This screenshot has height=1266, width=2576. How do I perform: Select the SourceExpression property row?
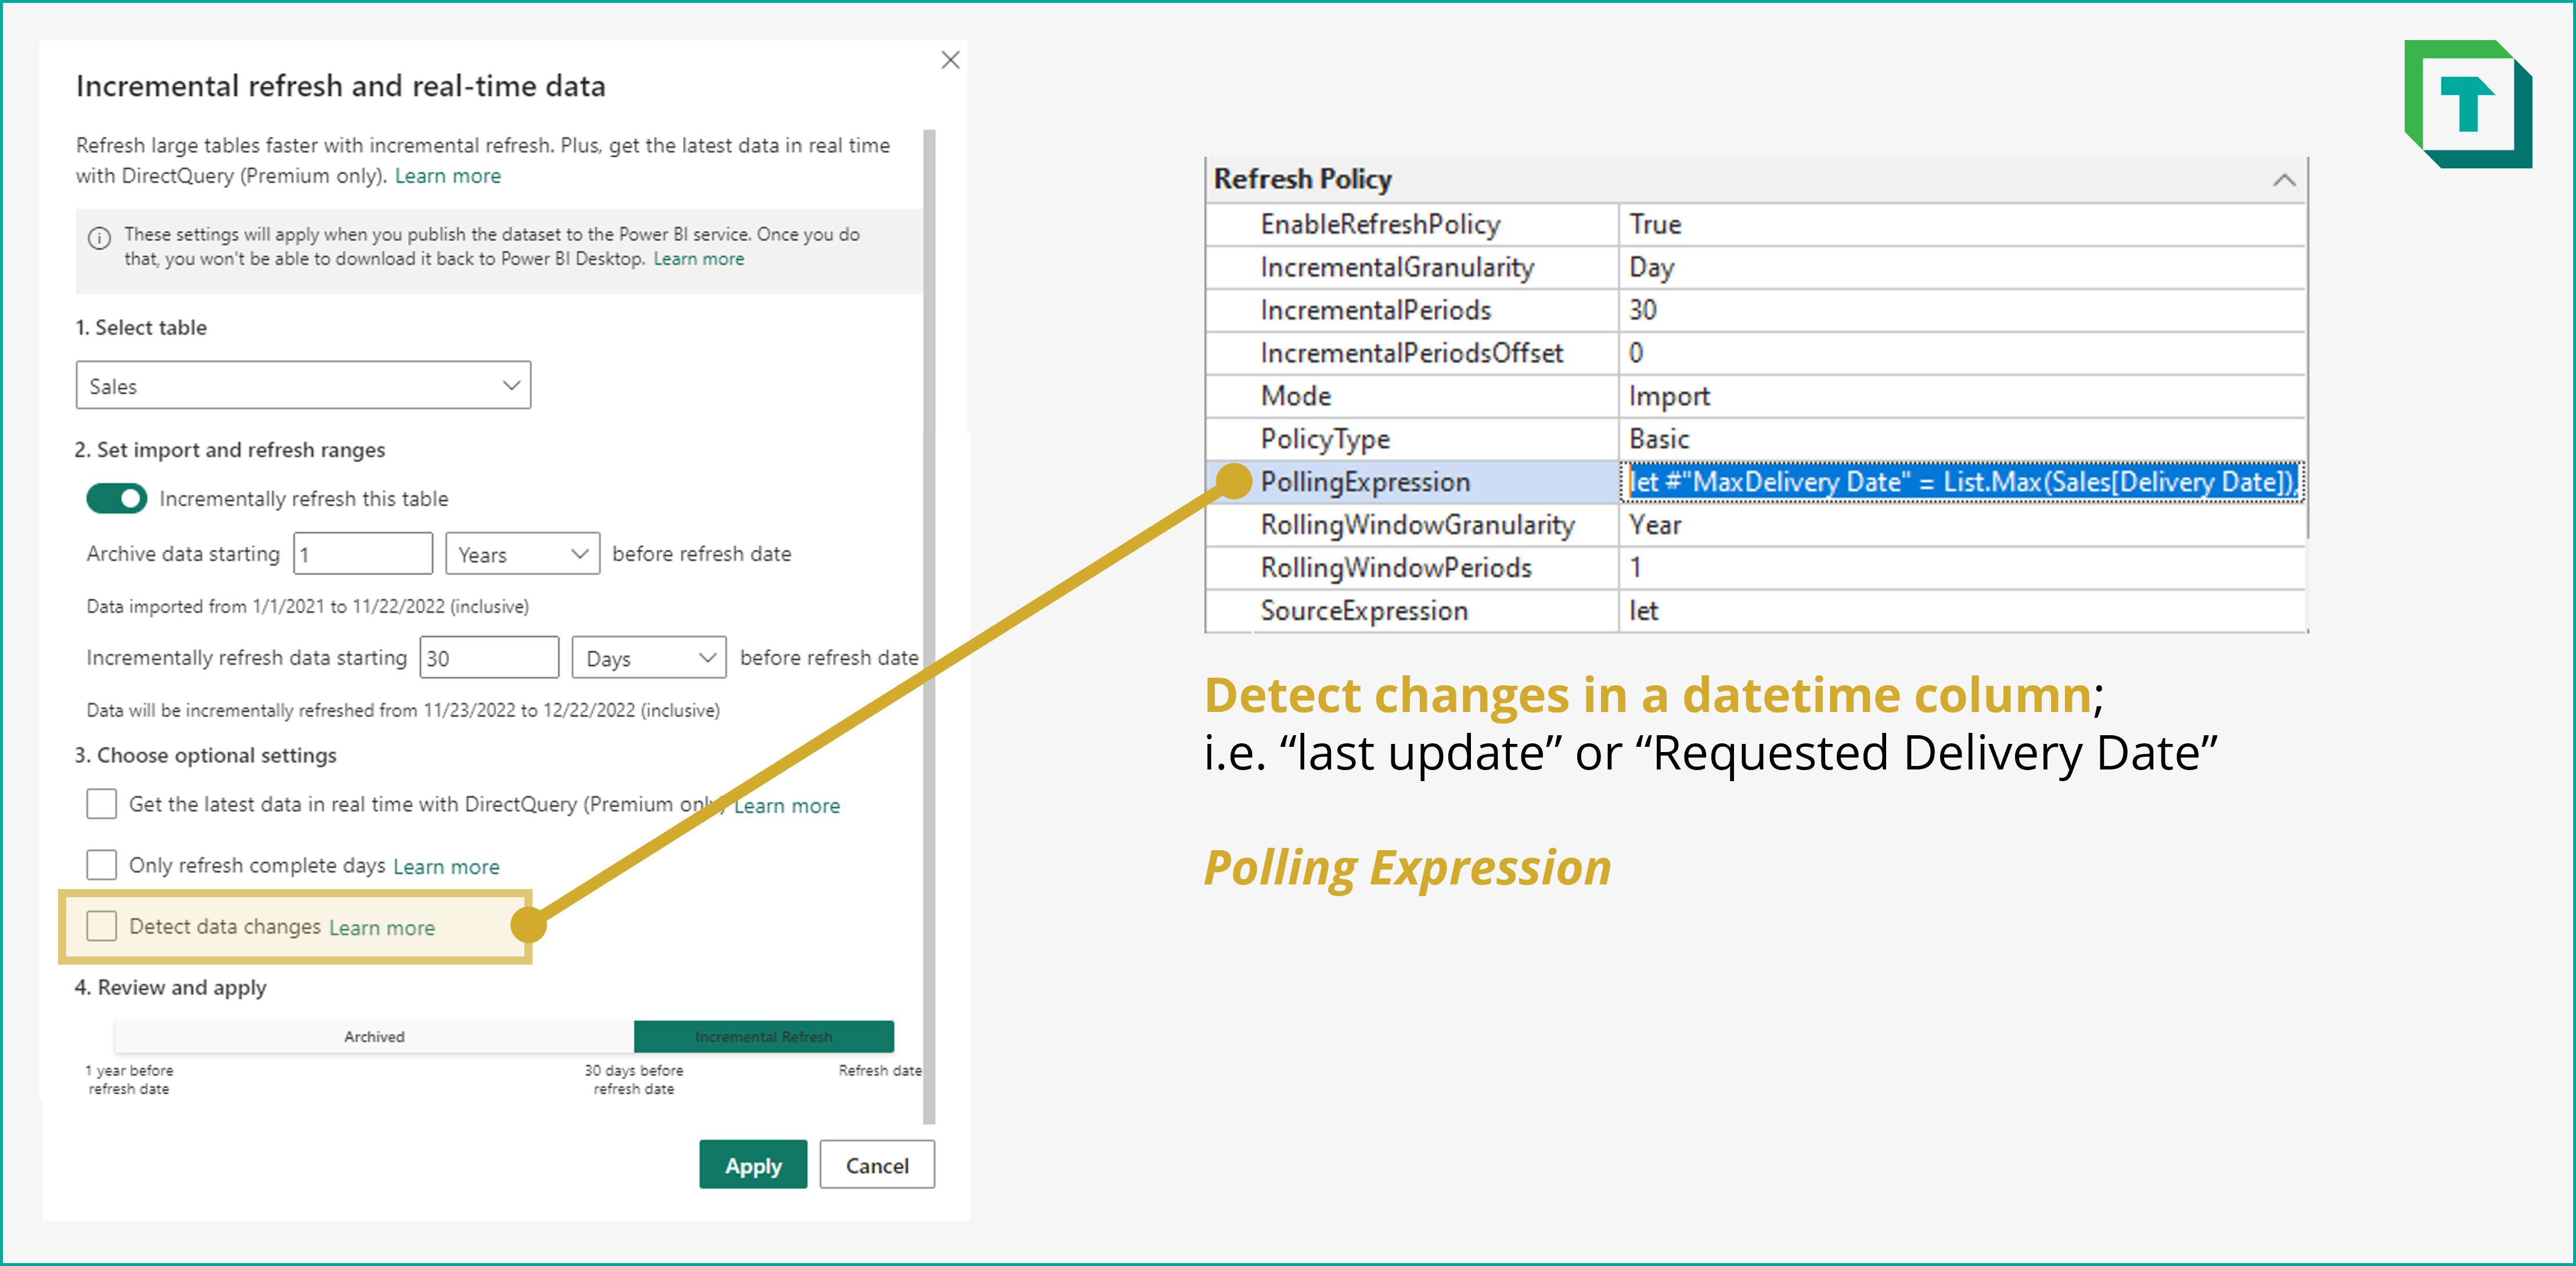coord(1364,610)
